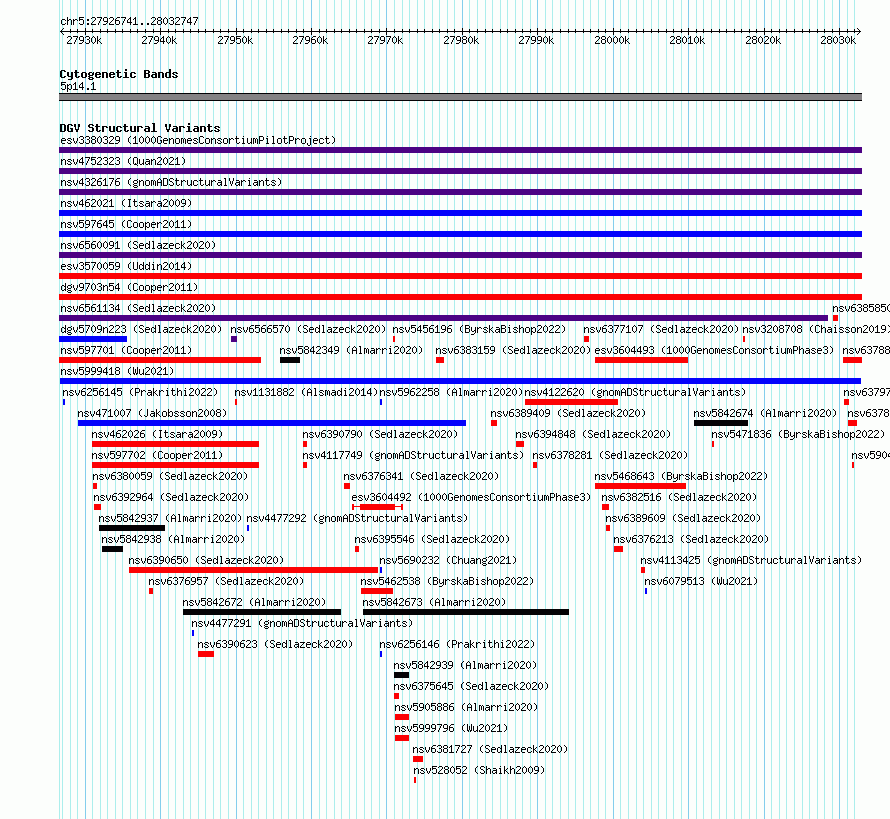Click 28000k position on the ruler
This screenshot has width=890, height=819.
point(612,40)
